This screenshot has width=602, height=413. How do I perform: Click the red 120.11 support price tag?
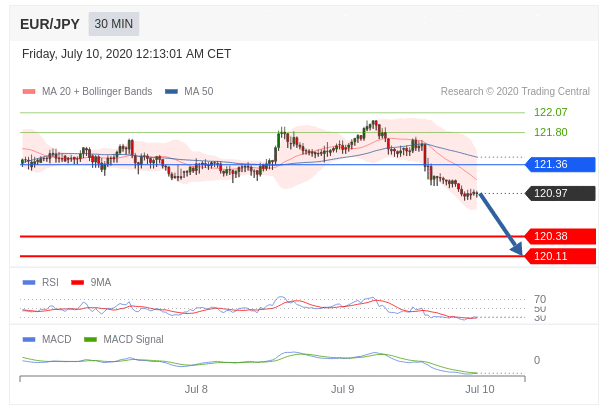point(560,256)
